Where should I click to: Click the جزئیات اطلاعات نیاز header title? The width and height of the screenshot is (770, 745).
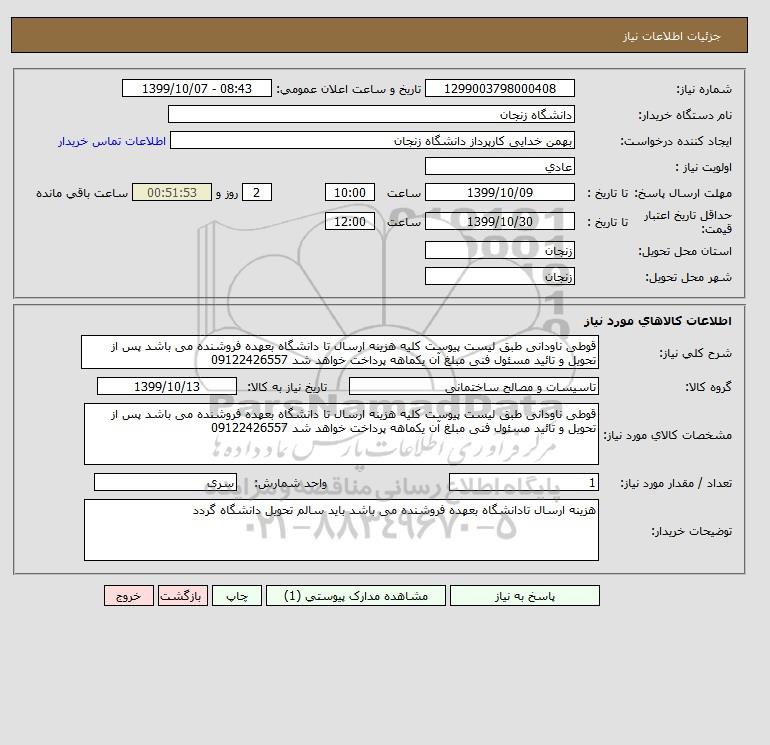click(671, 37)
